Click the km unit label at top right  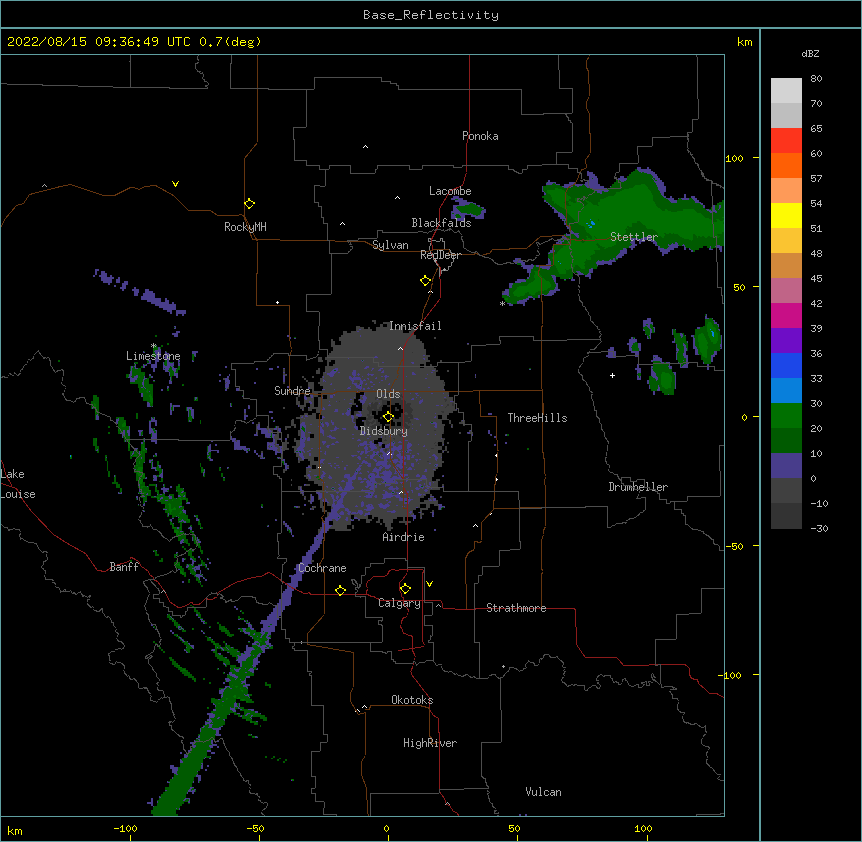(x=744, y=42)
